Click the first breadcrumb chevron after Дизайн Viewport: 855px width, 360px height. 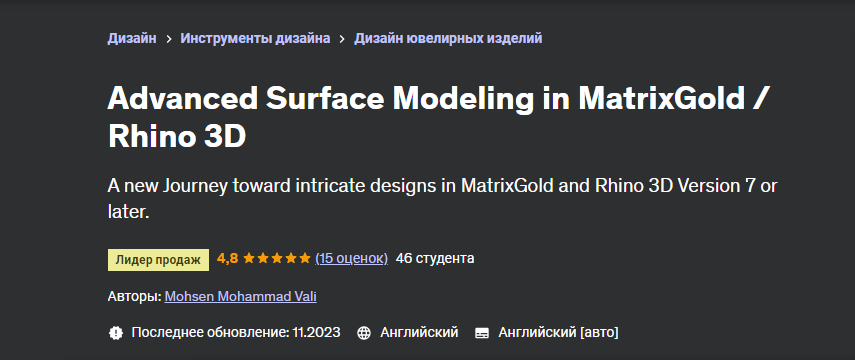click(168, 39)
